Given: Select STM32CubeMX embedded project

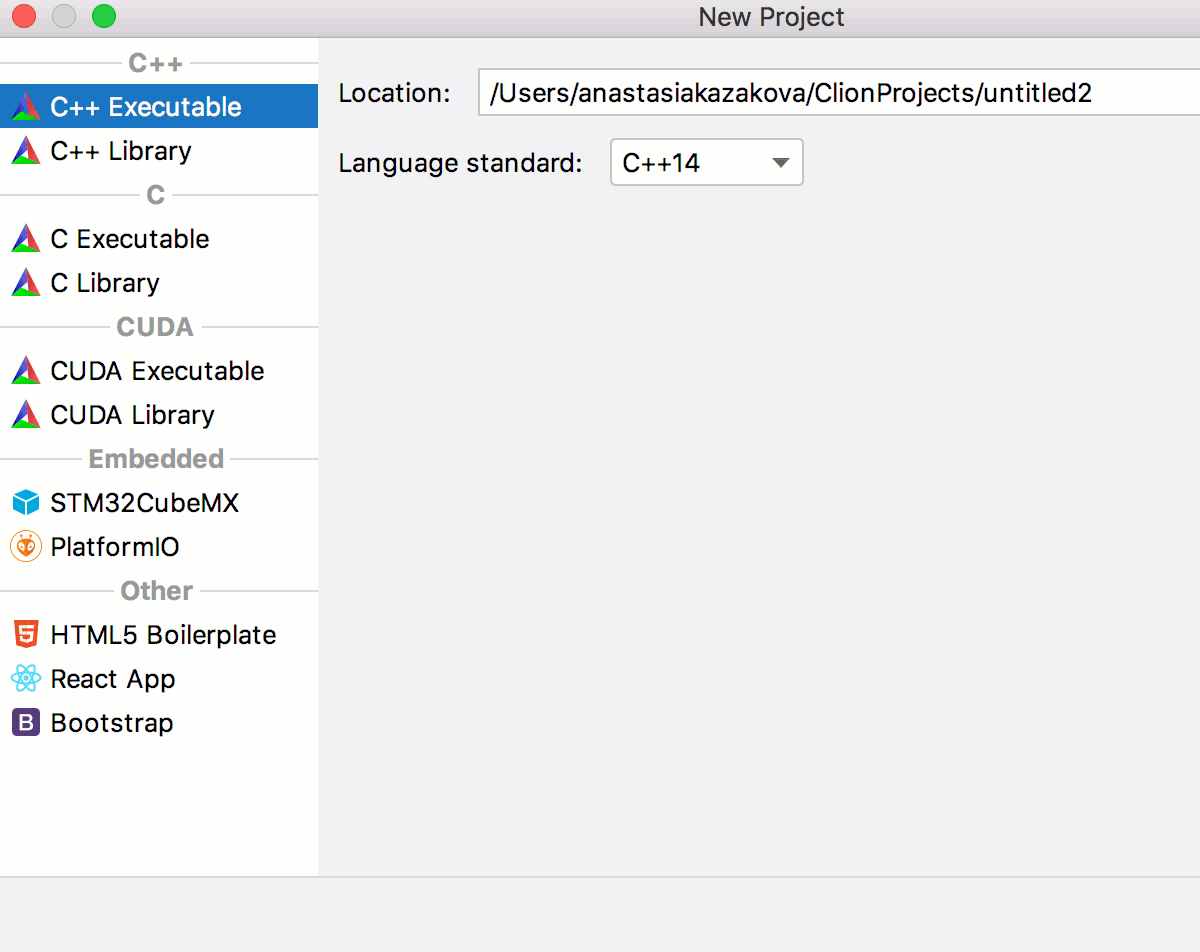Looking at the screenshot, I should pos(159,502).
